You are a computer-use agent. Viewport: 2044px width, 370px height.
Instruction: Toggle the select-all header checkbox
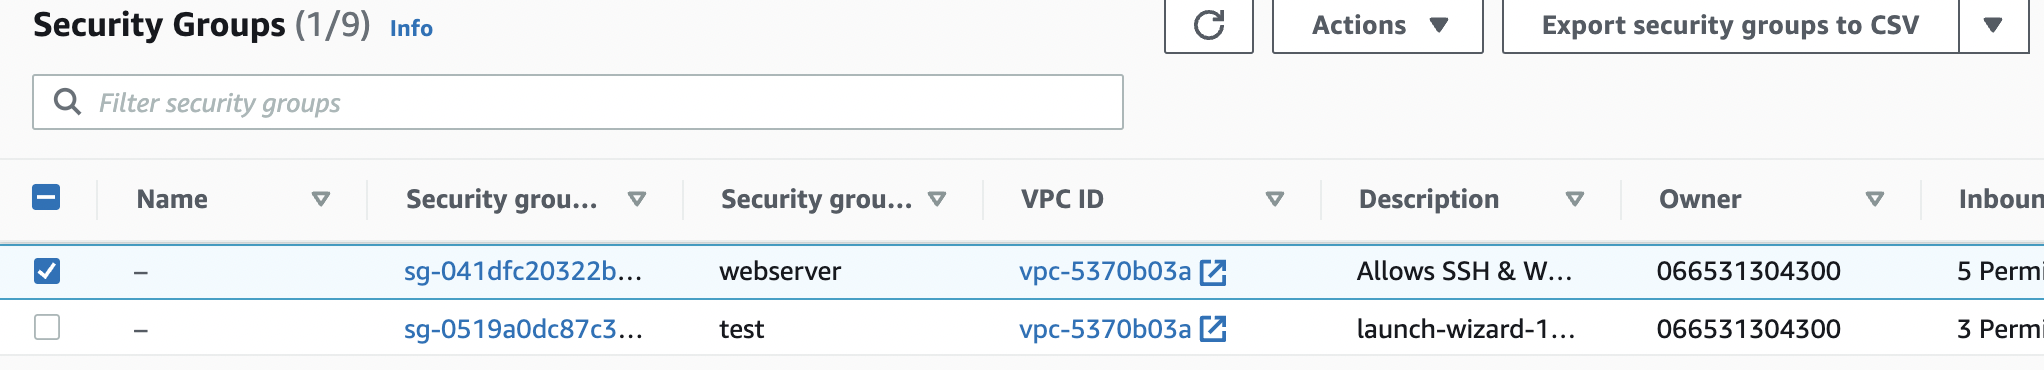47,197
